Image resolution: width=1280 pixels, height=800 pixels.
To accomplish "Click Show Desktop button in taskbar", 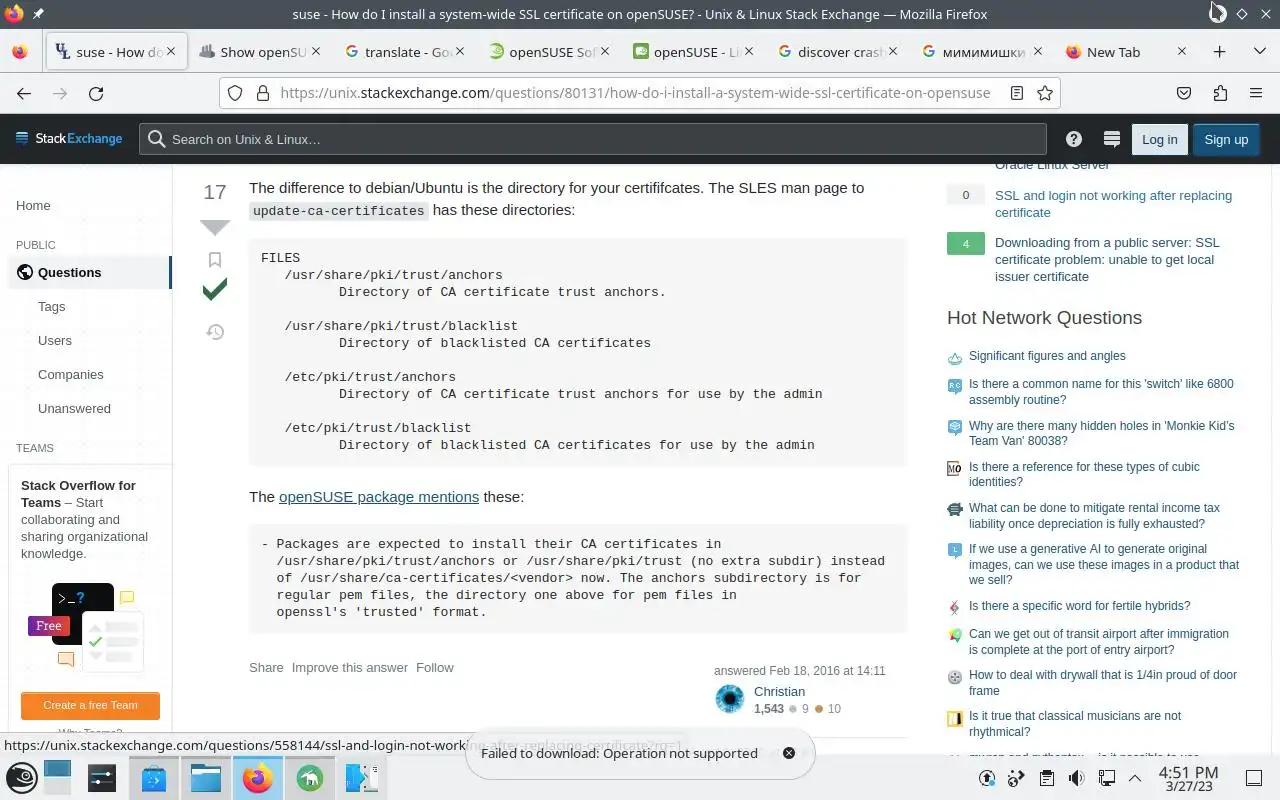I will 1253,778.
